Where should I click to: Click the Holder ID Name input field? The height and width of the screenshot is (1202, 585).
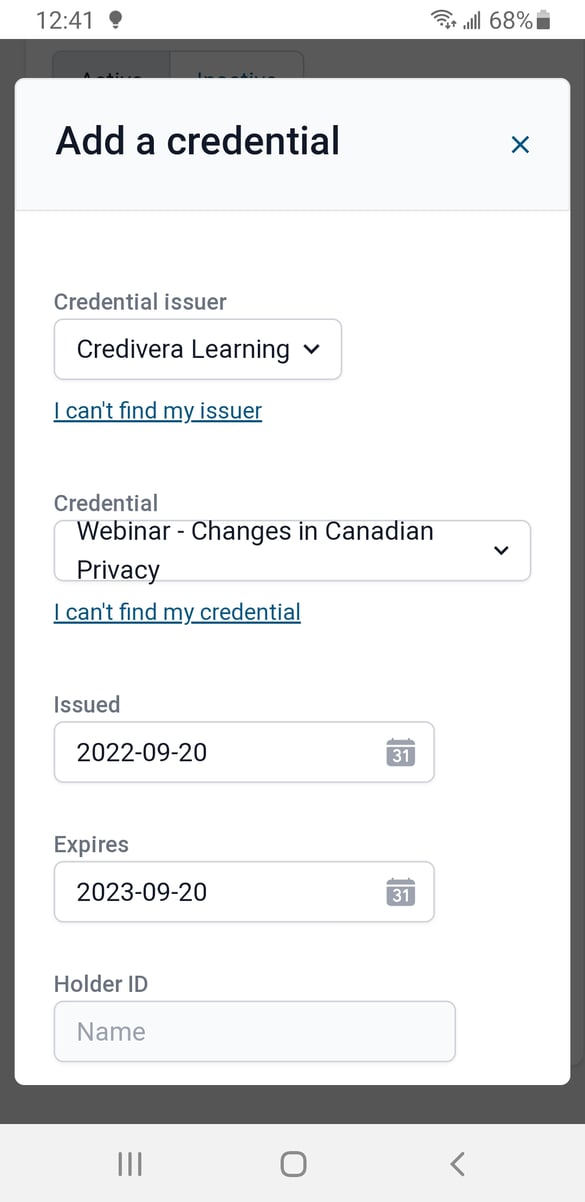click(x=254, y=1031)
